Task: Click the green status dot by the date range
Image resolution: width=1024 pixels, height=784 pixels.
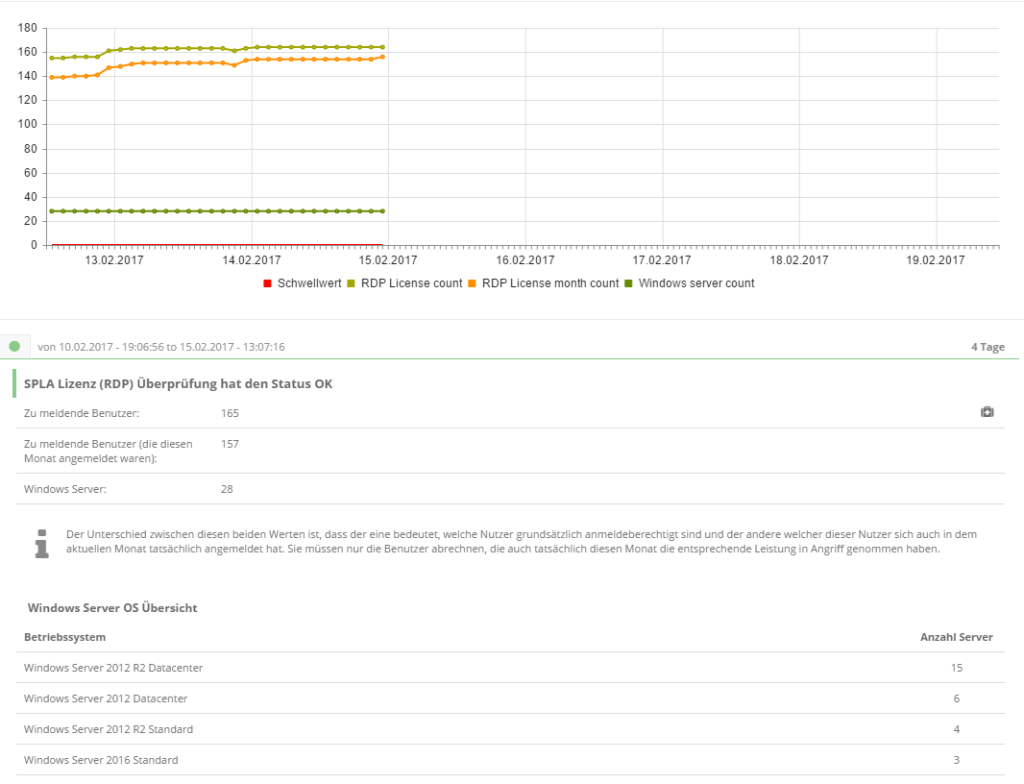Action: pyautogui.click(x=14, y=346)
